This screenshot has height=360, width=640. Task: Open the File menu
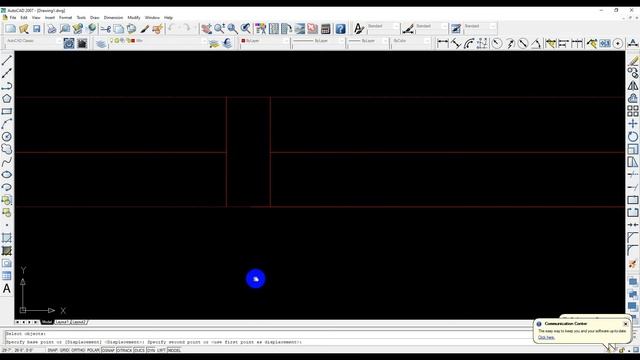[x=13, y=18]
